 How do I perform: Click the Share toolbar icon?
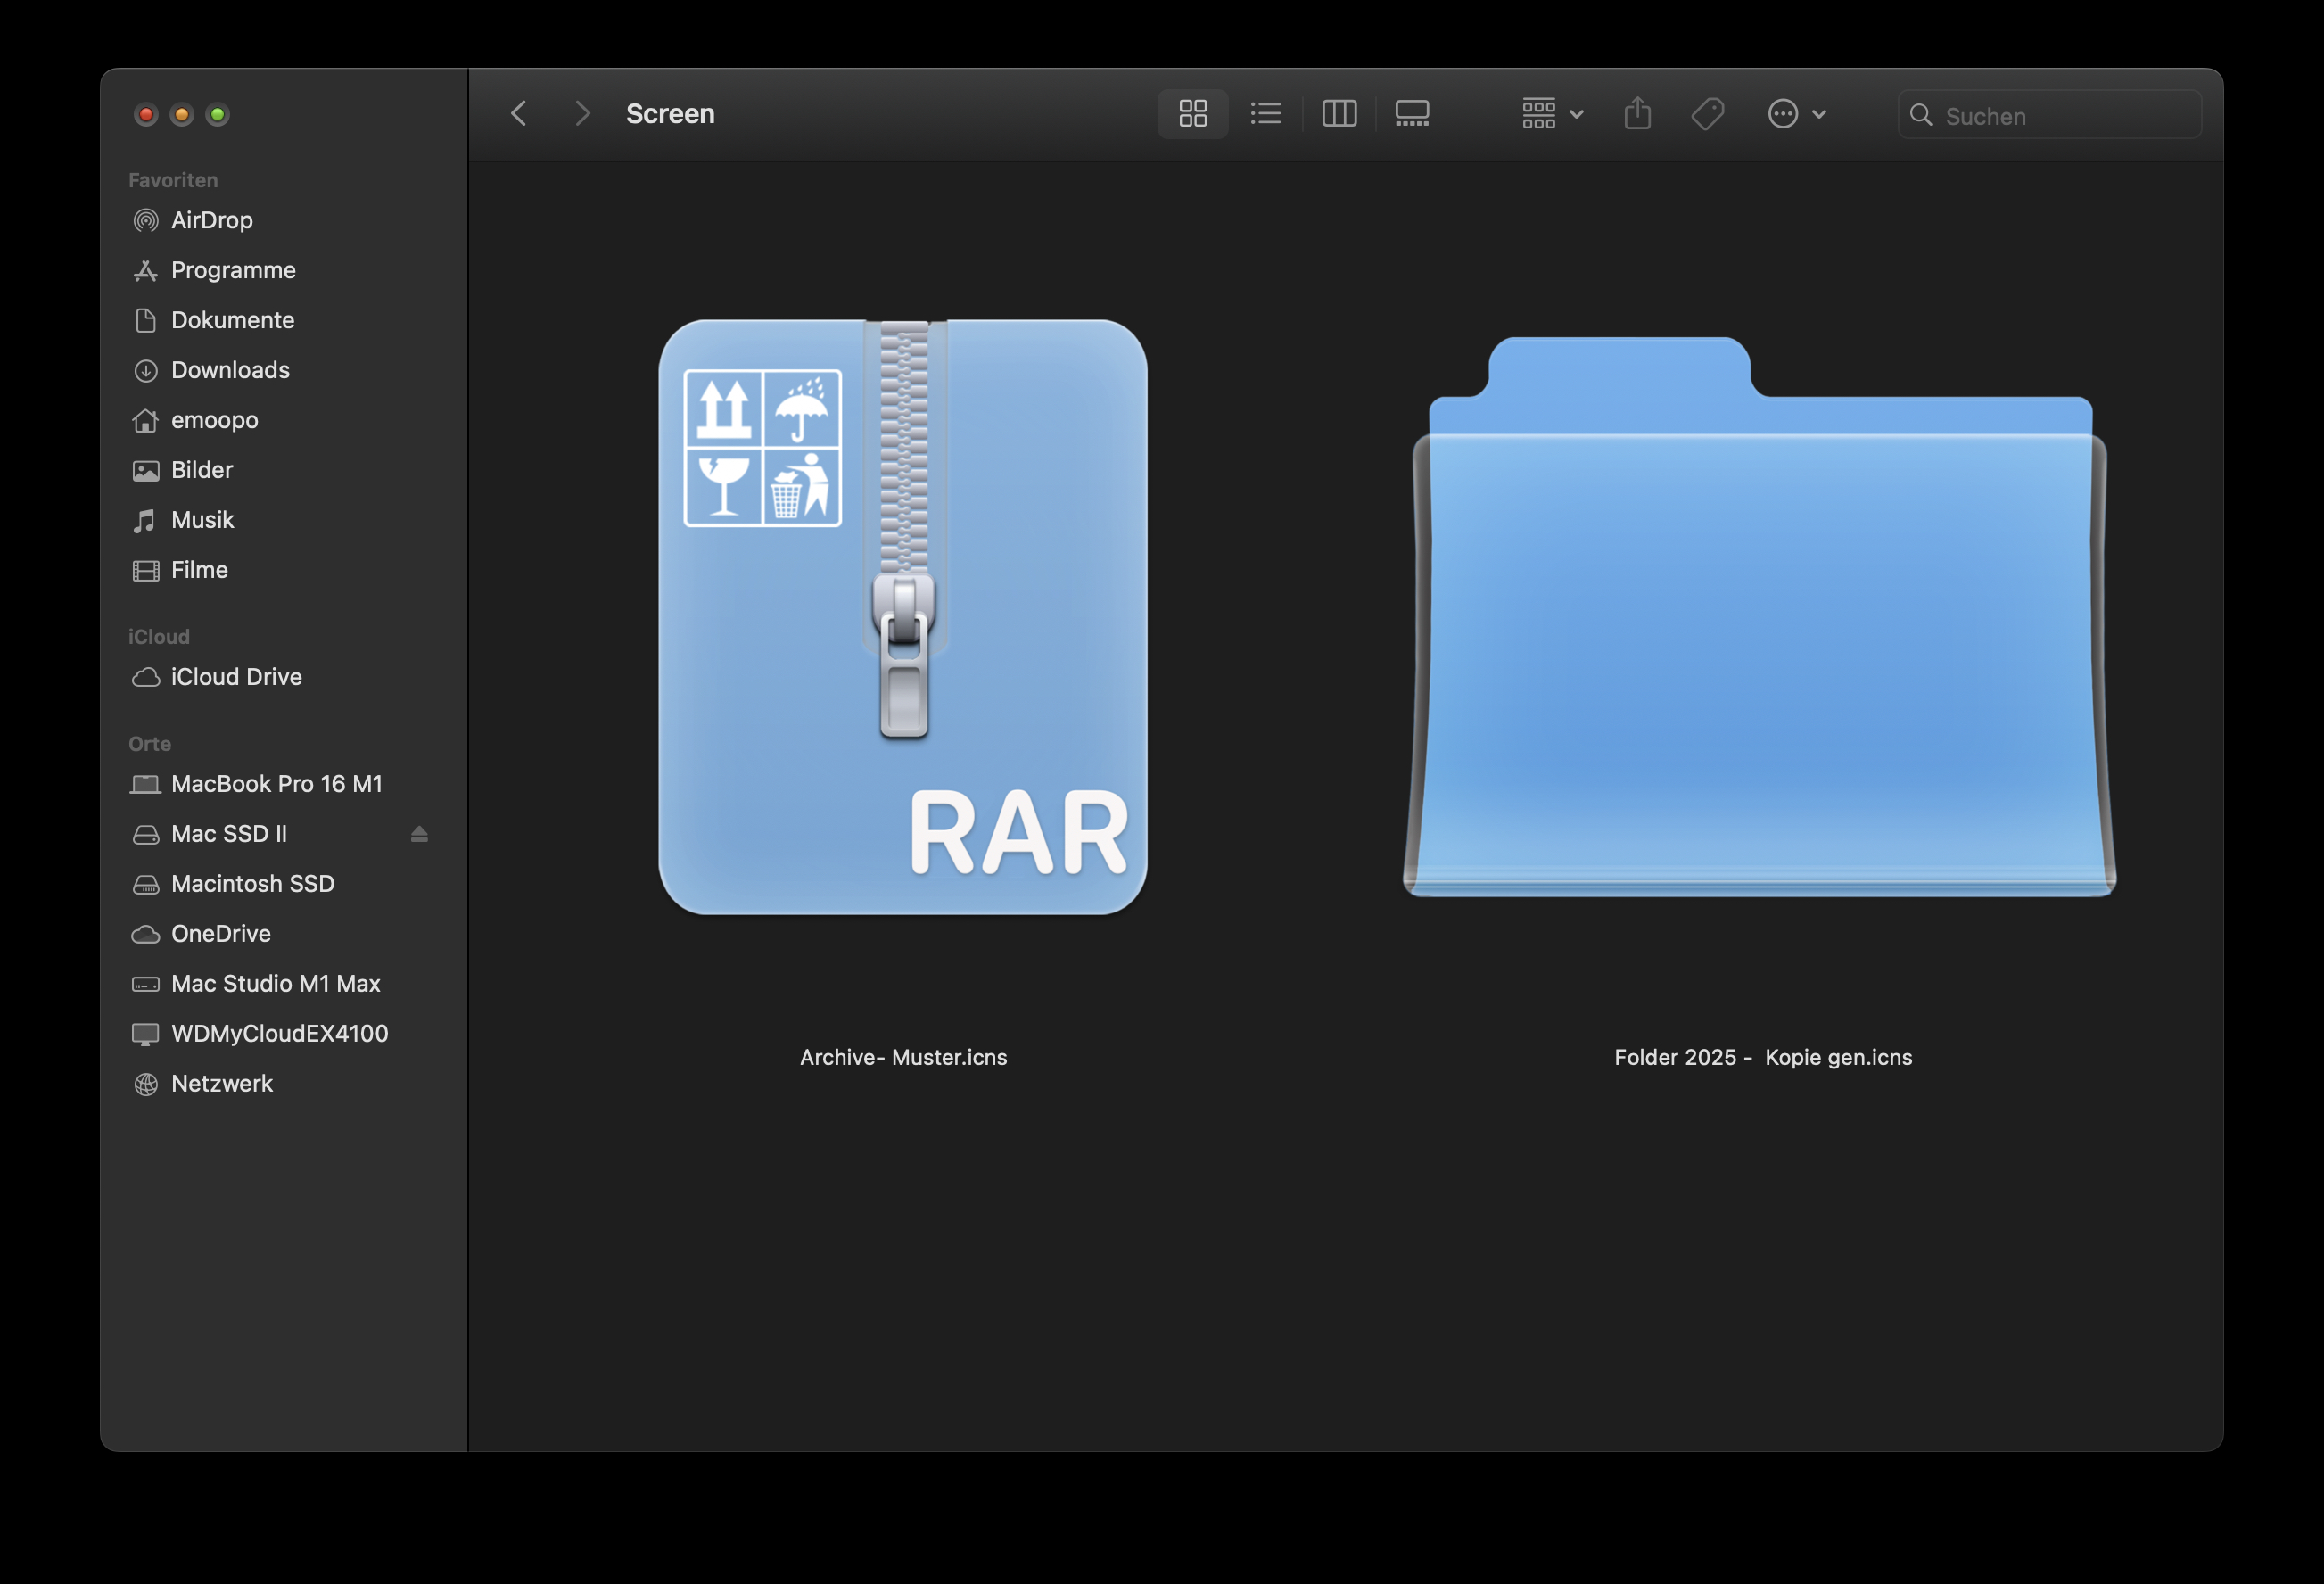pyautogui.click(x=1637, y=114)
